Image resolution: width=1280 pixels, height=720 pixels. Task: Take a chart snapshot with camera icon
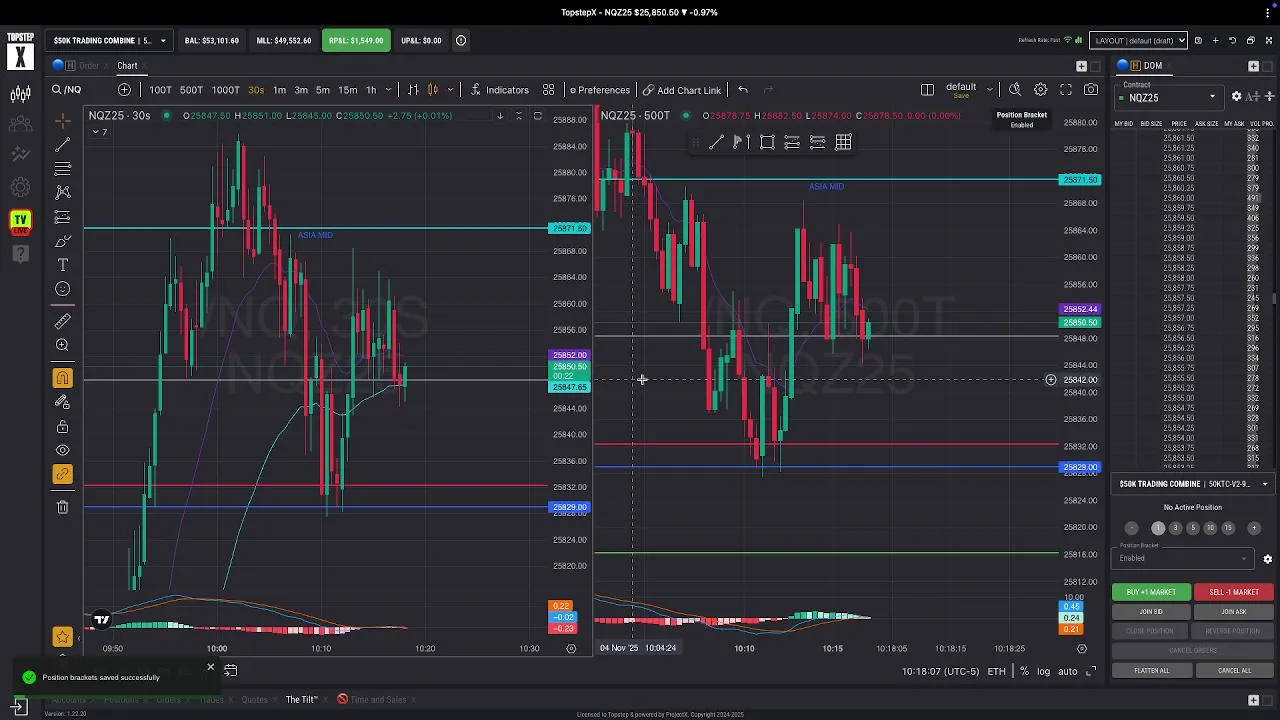1091,90
